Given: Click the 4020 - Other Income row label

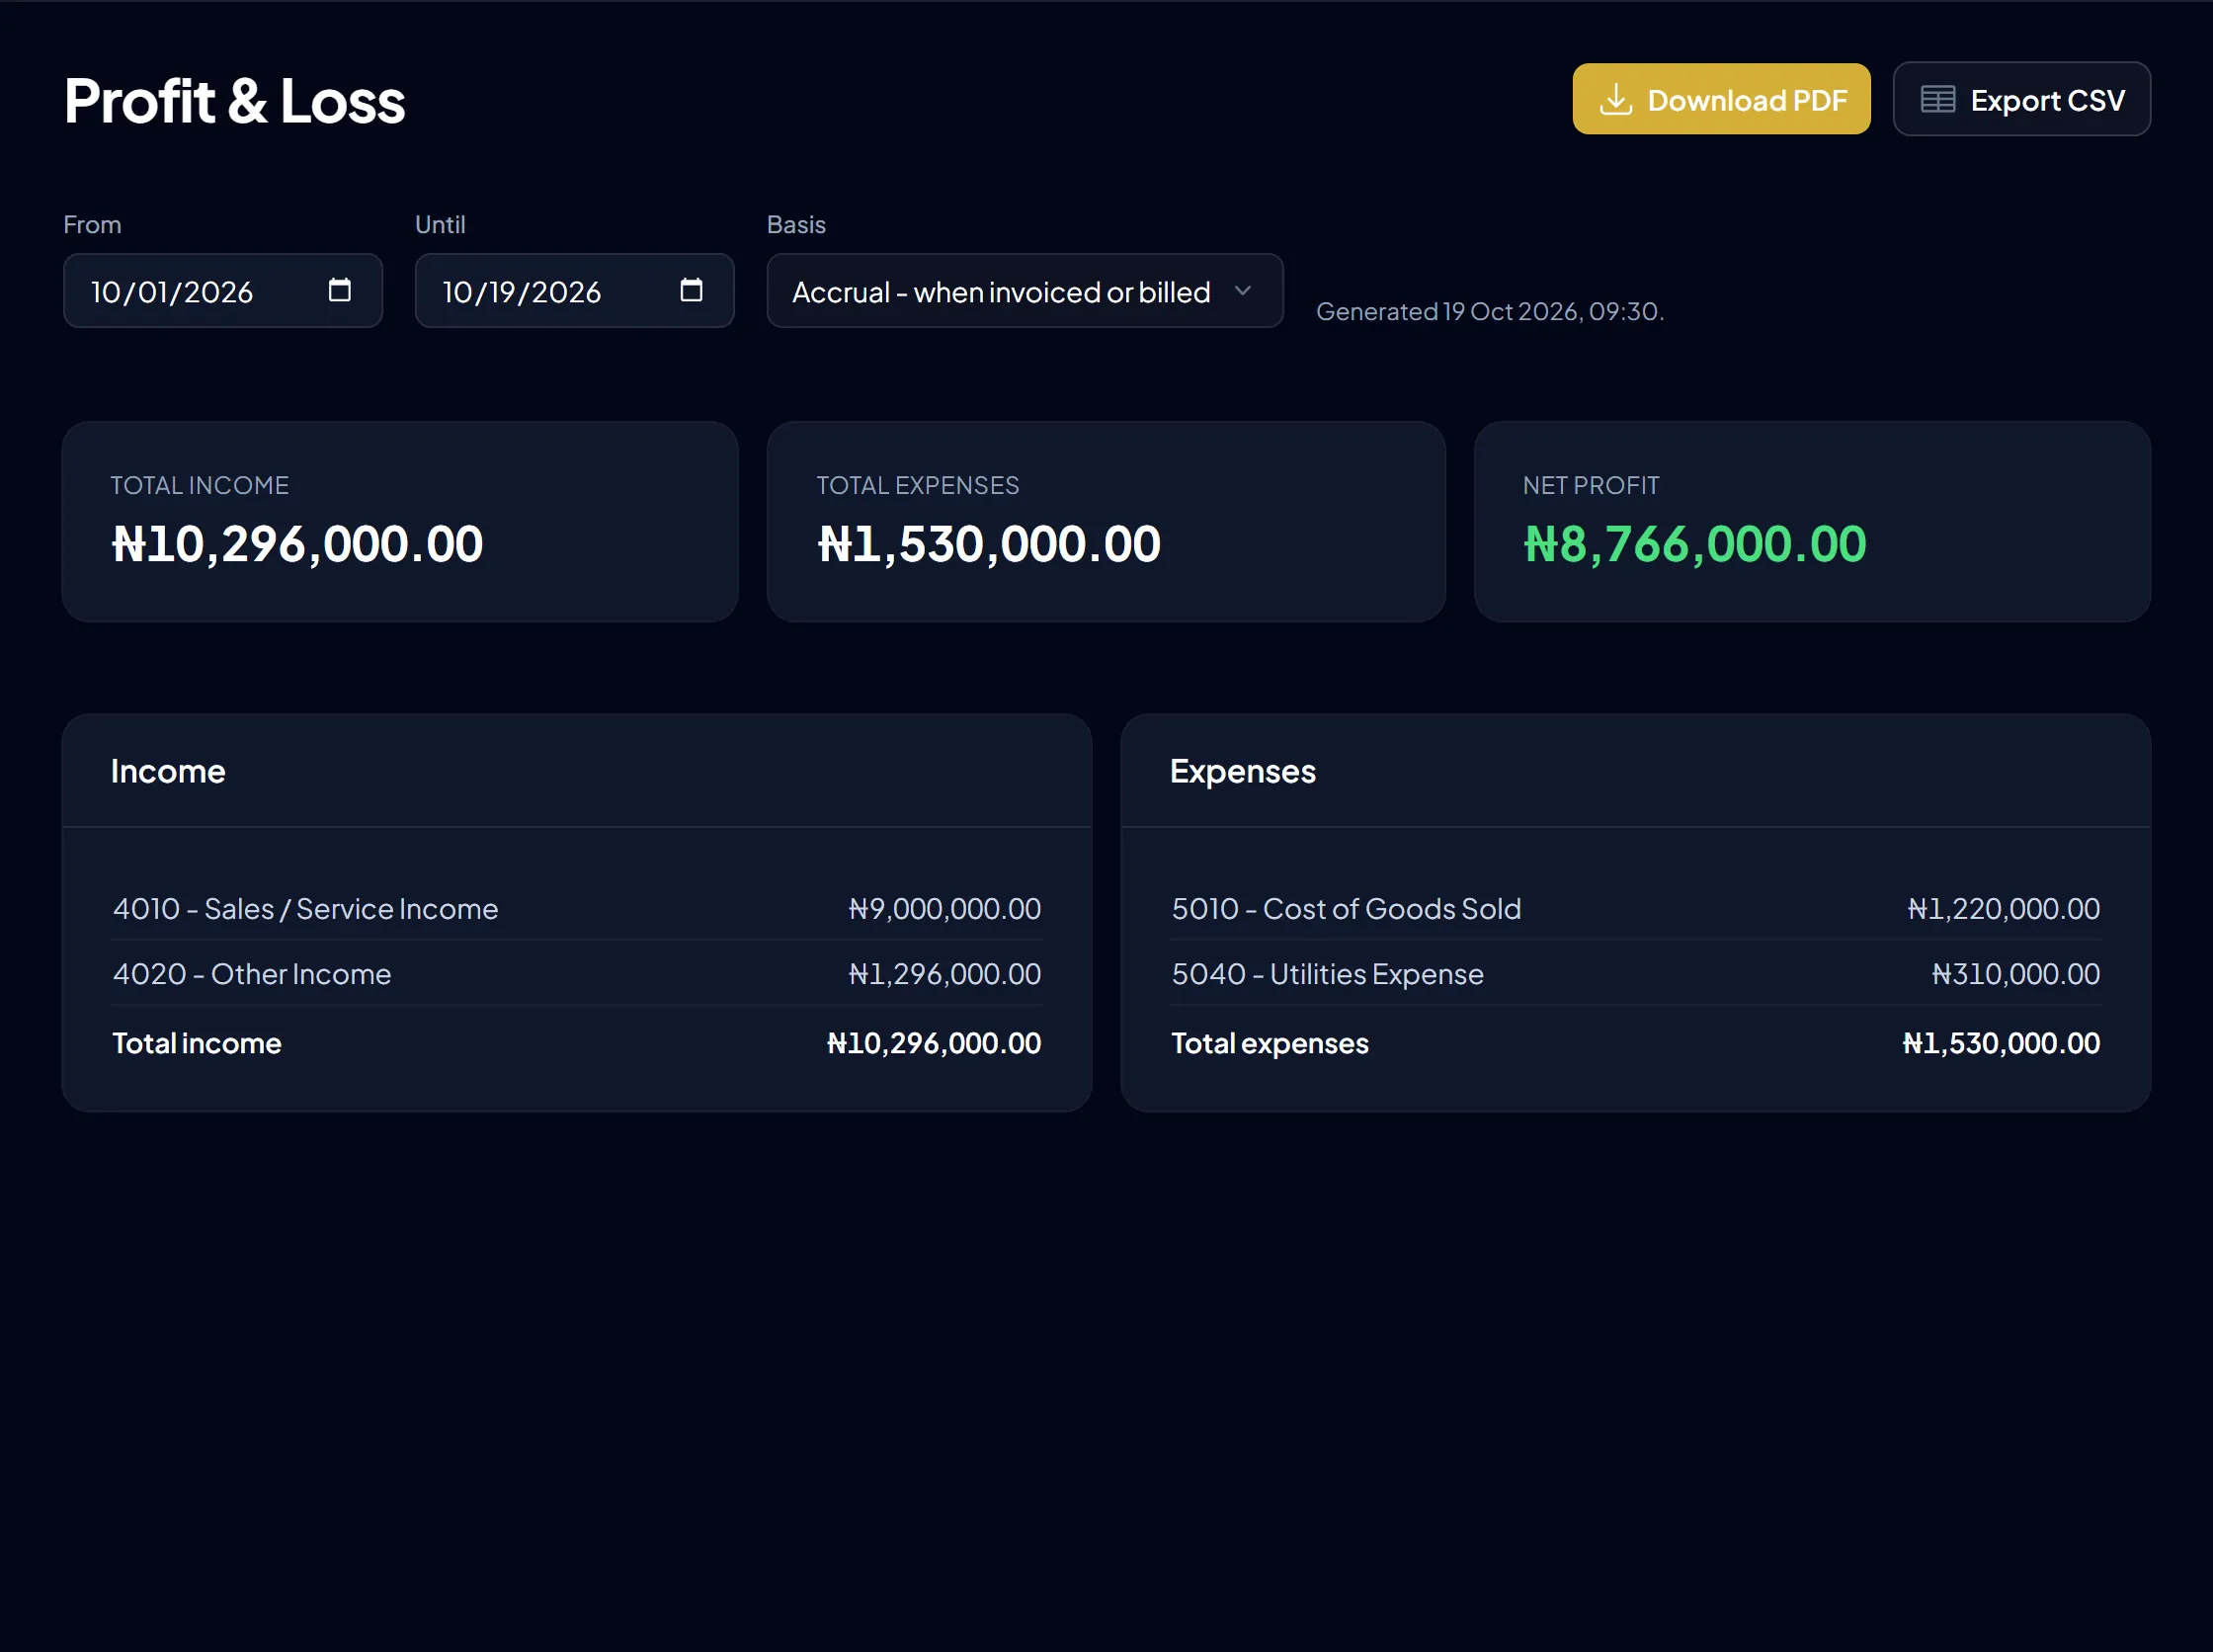Looking at the screenshot, I should point(252,974).
